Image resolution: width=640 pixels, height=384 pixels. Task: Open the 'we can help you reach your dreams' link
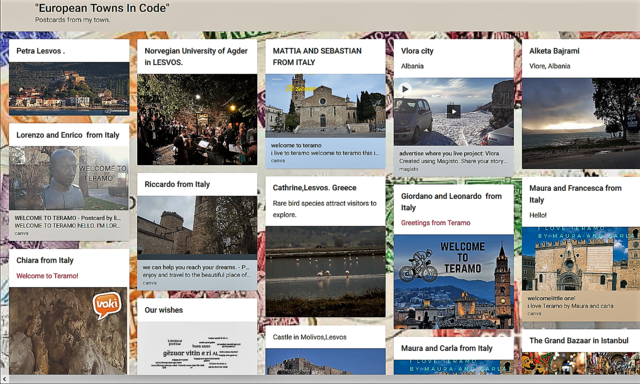click(197, 275)
